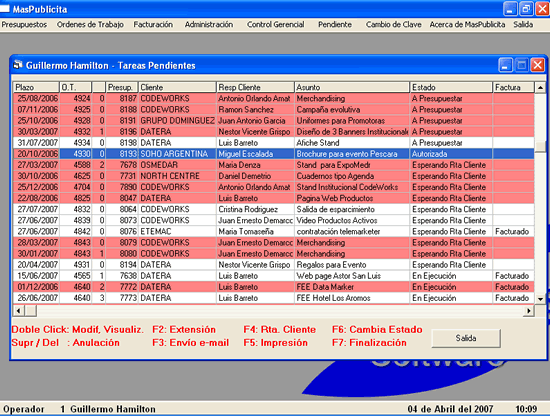Viewport: 550px width, 416px height.
Task: Click the vertical scrollbar thumb
Action: point(540,146)
